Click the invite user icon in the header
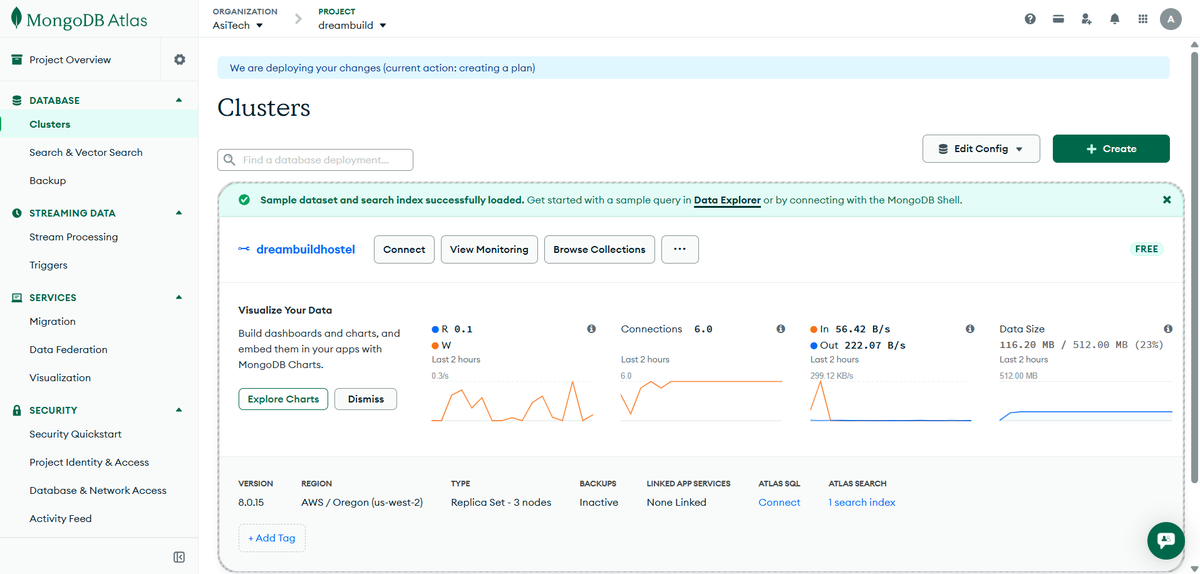The width and height of the screenshot is (1200, 574). [x=1086, y=20]
